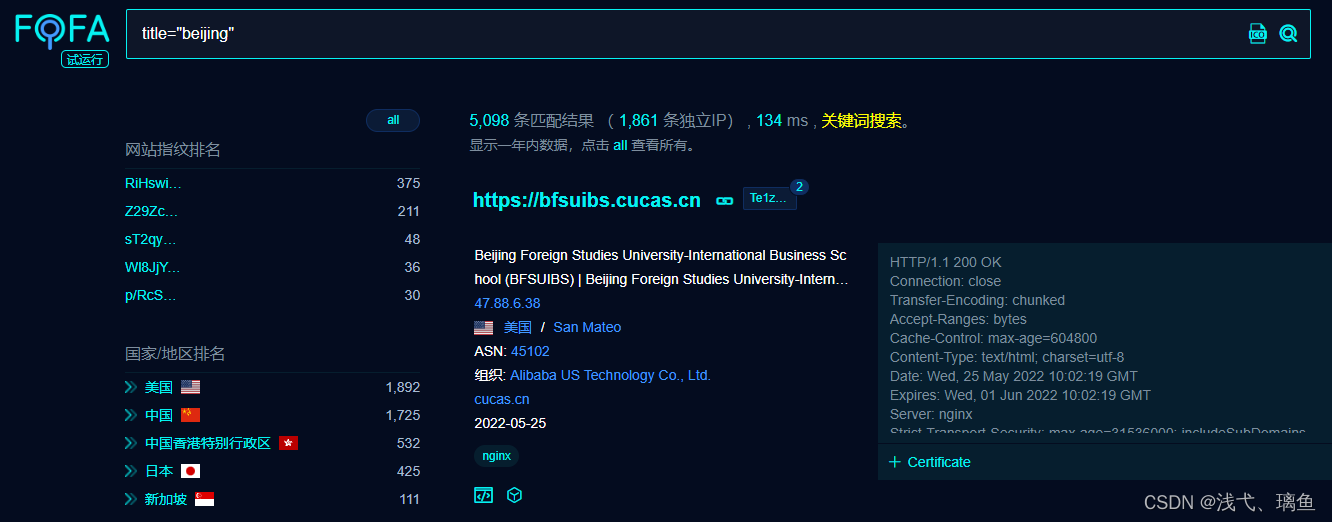Viewport: 1332px width, 522px height.
Task: Click the cube icon under nginx tag
Action: (514, 495)
